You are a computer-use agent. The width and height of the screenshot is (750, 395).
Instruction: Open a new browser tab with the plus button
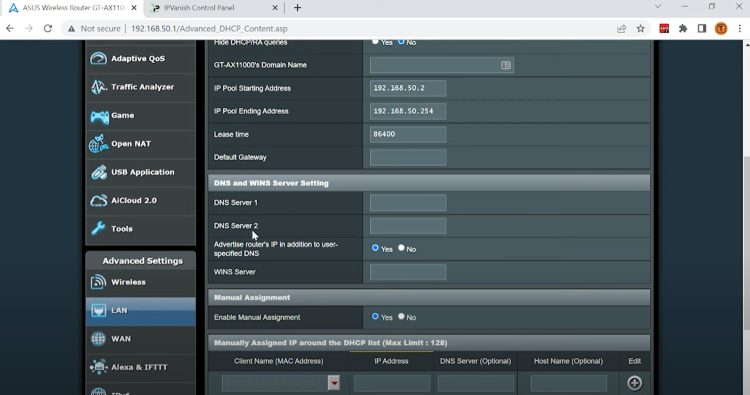coord(298,8)
